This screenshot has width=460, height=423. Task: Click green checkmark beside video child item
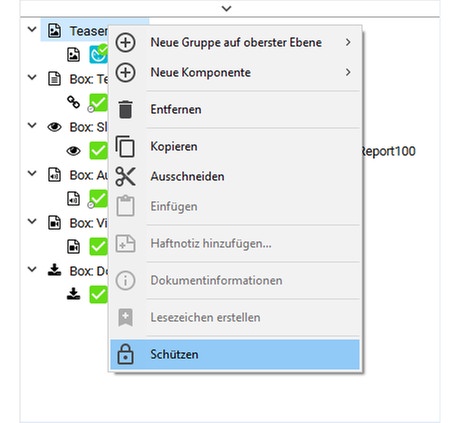point(98,247)
